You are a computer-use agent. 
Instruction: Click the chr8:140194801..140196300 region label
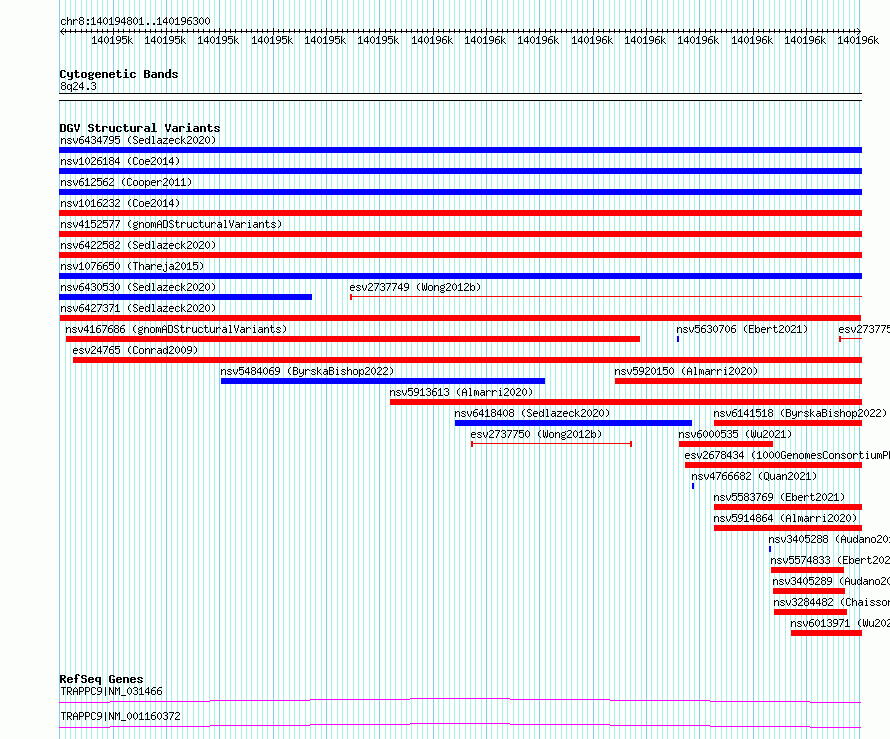135,21
